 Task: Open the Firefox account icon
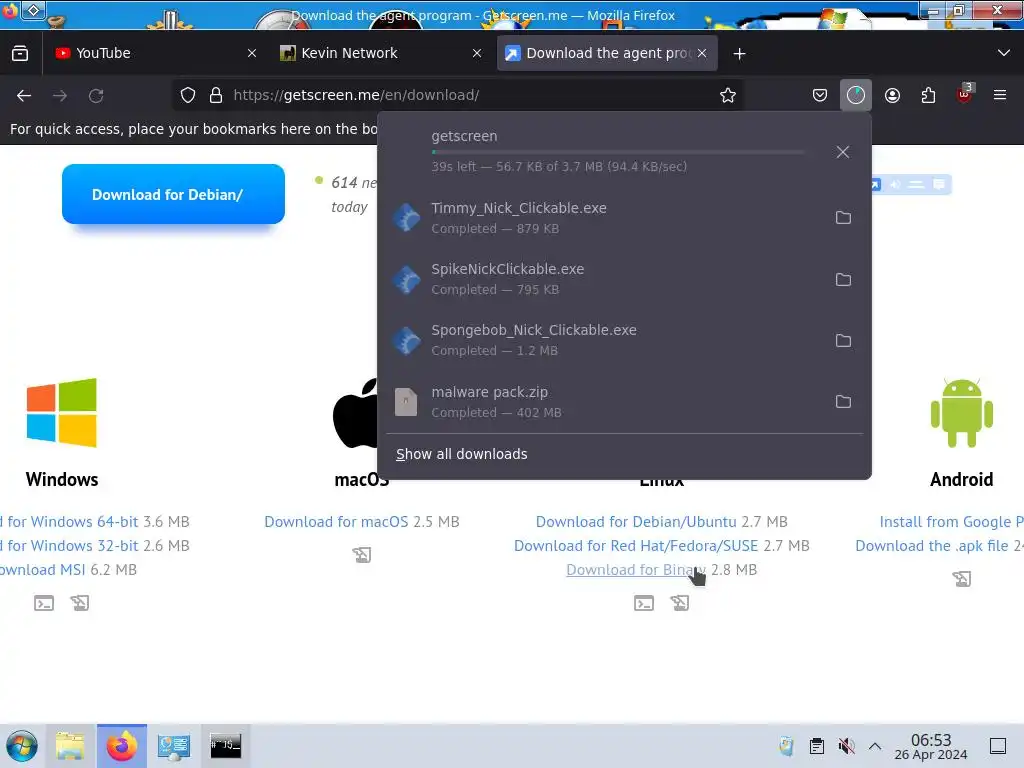pos(892,96)
